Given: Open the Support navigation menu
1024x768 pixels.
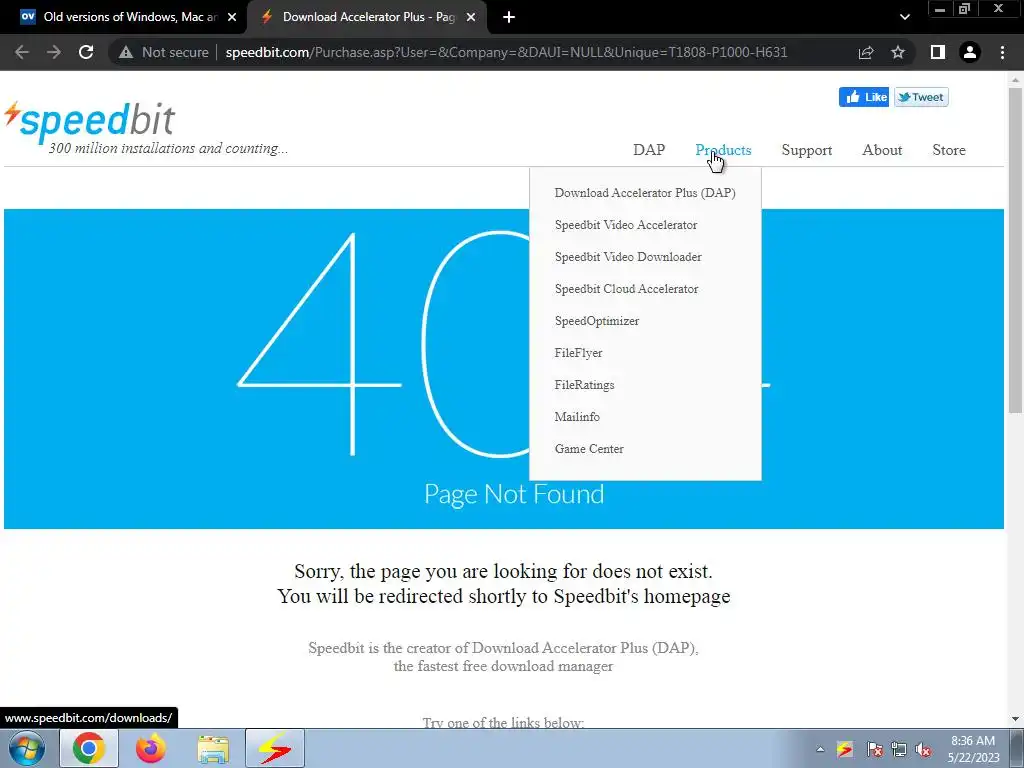Looking at the screenshot, I should pos(807,150).
